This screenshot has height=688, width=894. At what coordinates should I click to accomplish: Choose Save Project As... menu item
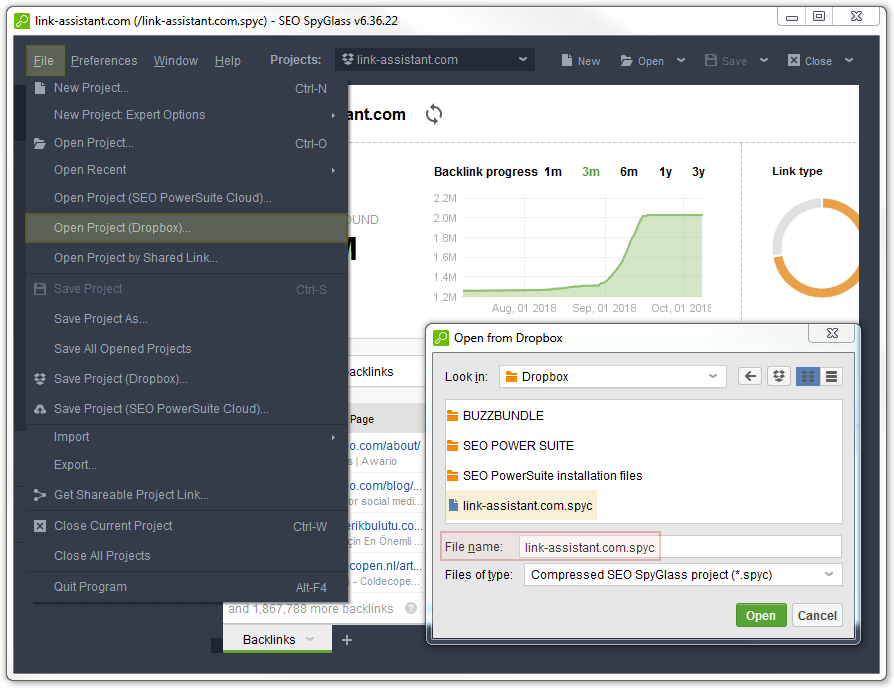pos(186,319)
